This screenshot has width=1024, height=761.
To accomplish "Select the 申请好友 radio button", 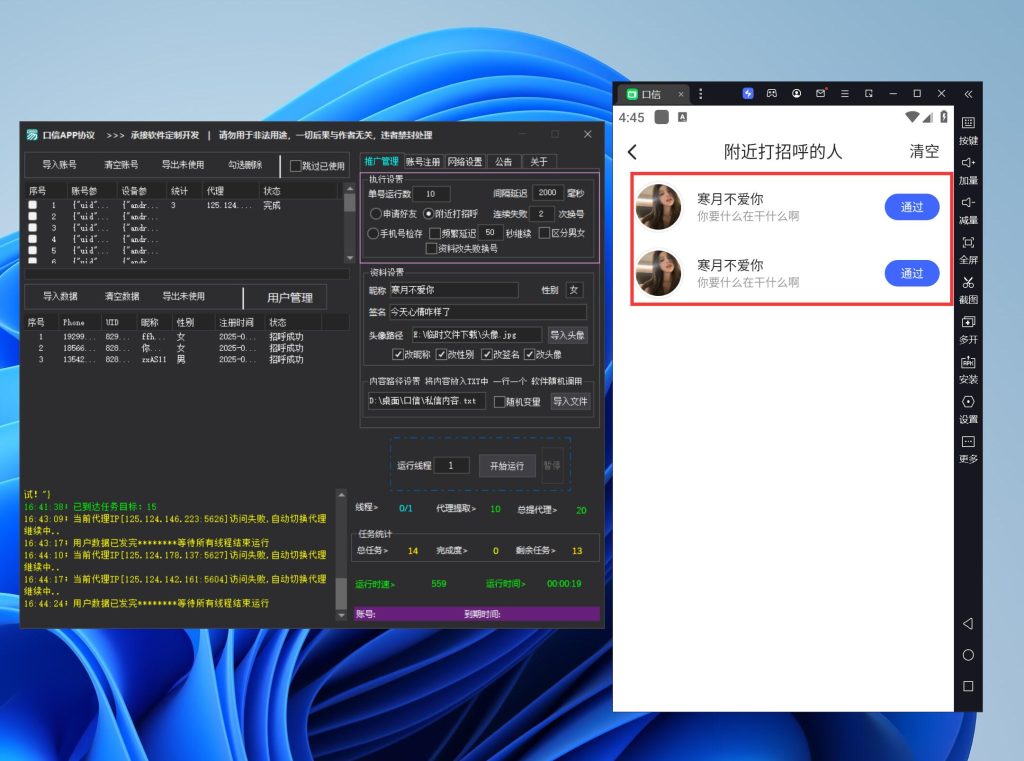I will click(x=375, y=214).
